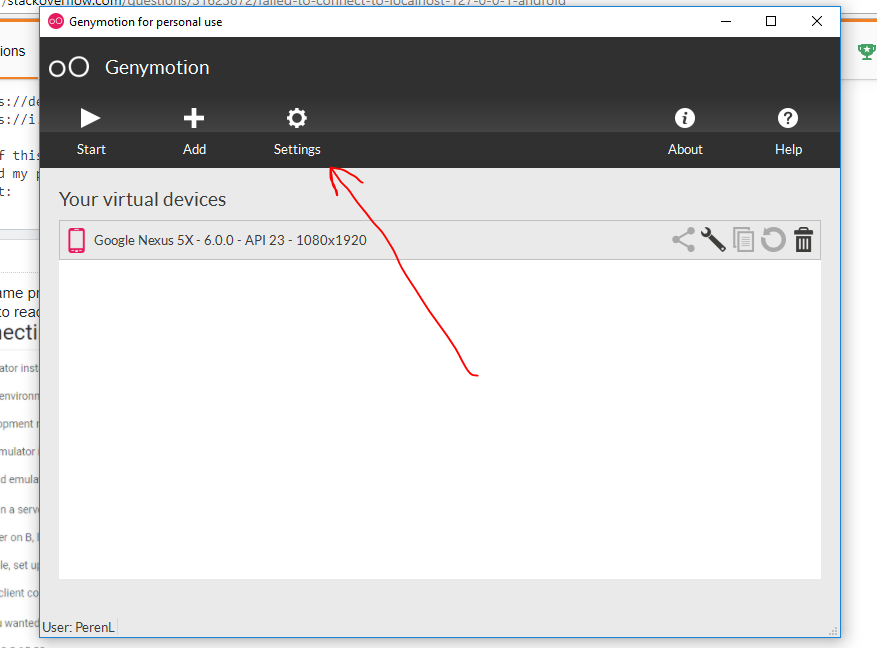Open Genymotion Settings
Viewport: 877px width, 648px height.
(297, 132)
